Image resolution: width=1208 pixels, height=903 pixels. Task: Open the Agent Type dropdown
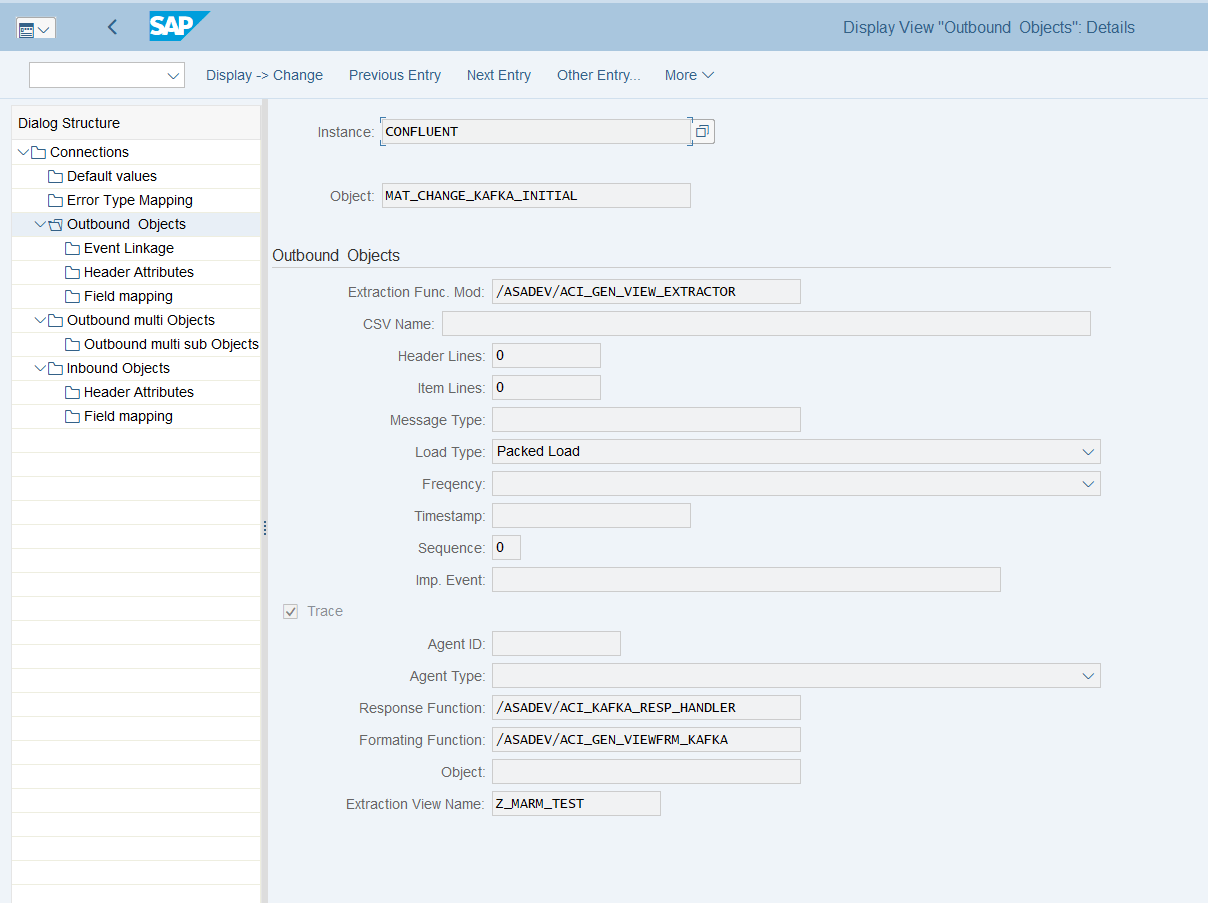(x=1088, y=676)
